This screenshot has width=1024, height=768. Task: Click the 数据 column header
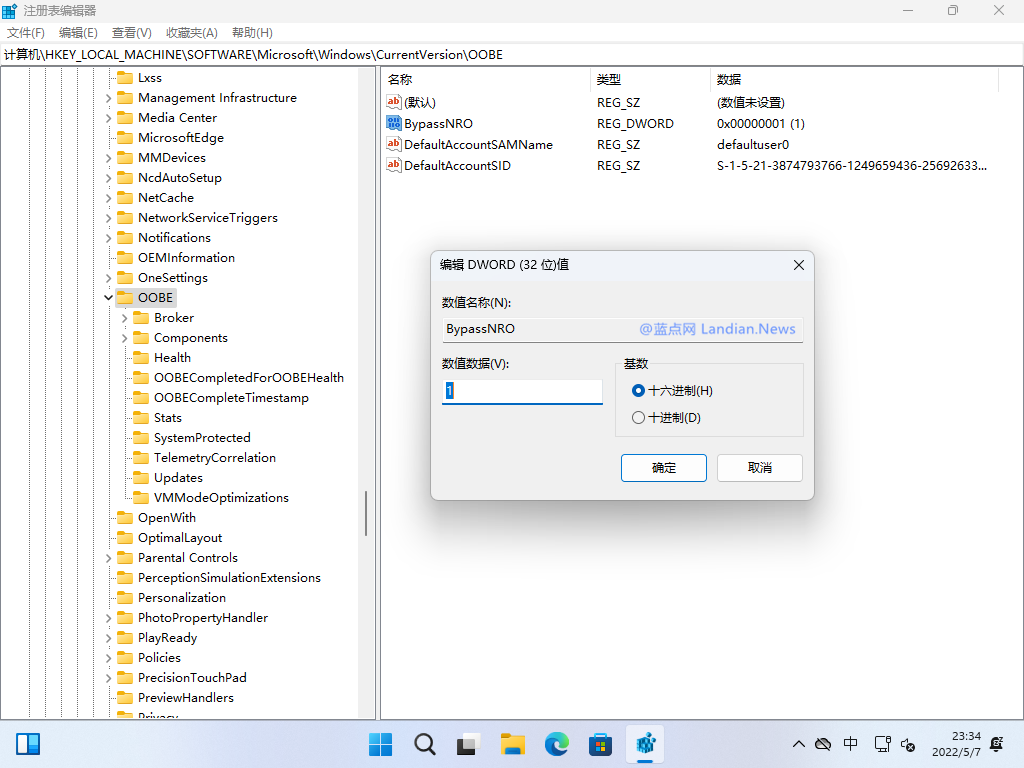click(x=854, y=80)
